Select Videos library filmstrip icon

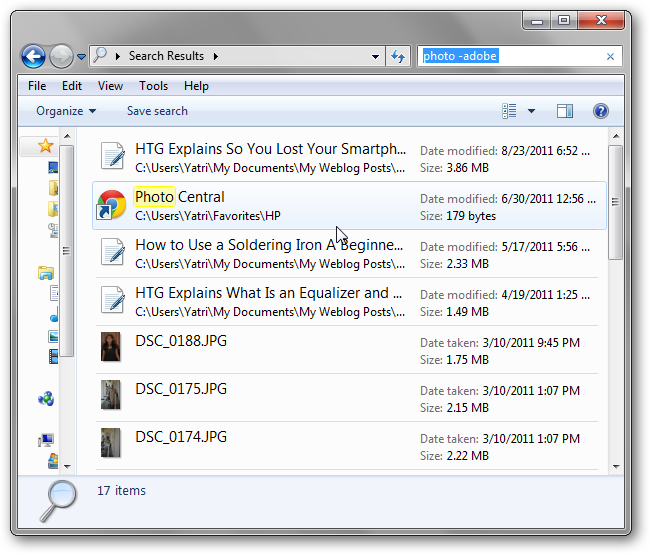[53, 356]
